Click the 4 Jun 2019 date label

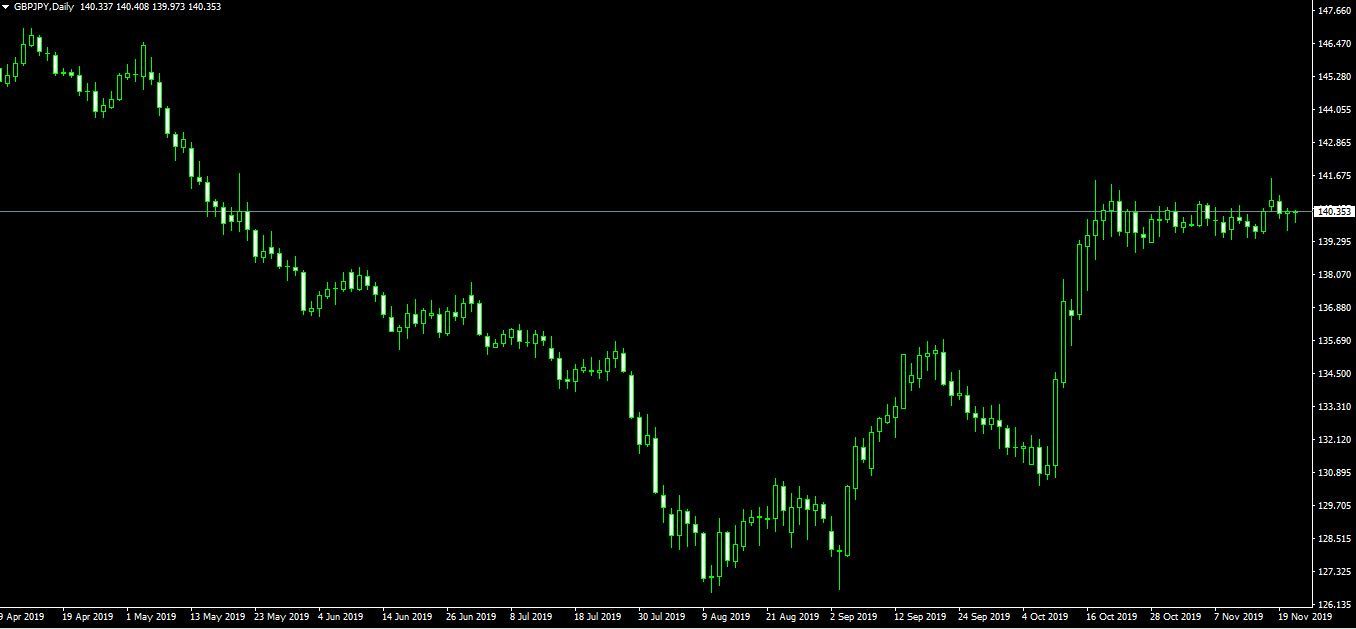coord(343,617)
